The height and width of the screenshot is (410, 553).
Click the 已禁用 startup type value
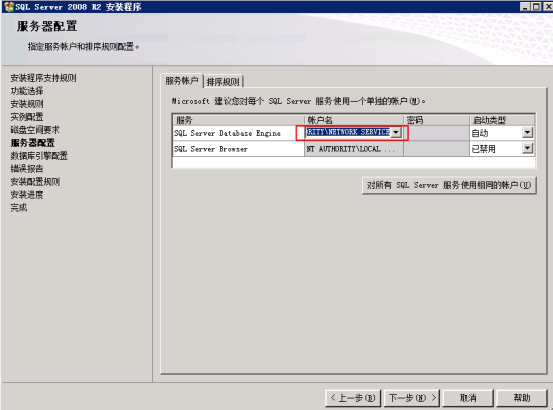[x=484, y=149]
